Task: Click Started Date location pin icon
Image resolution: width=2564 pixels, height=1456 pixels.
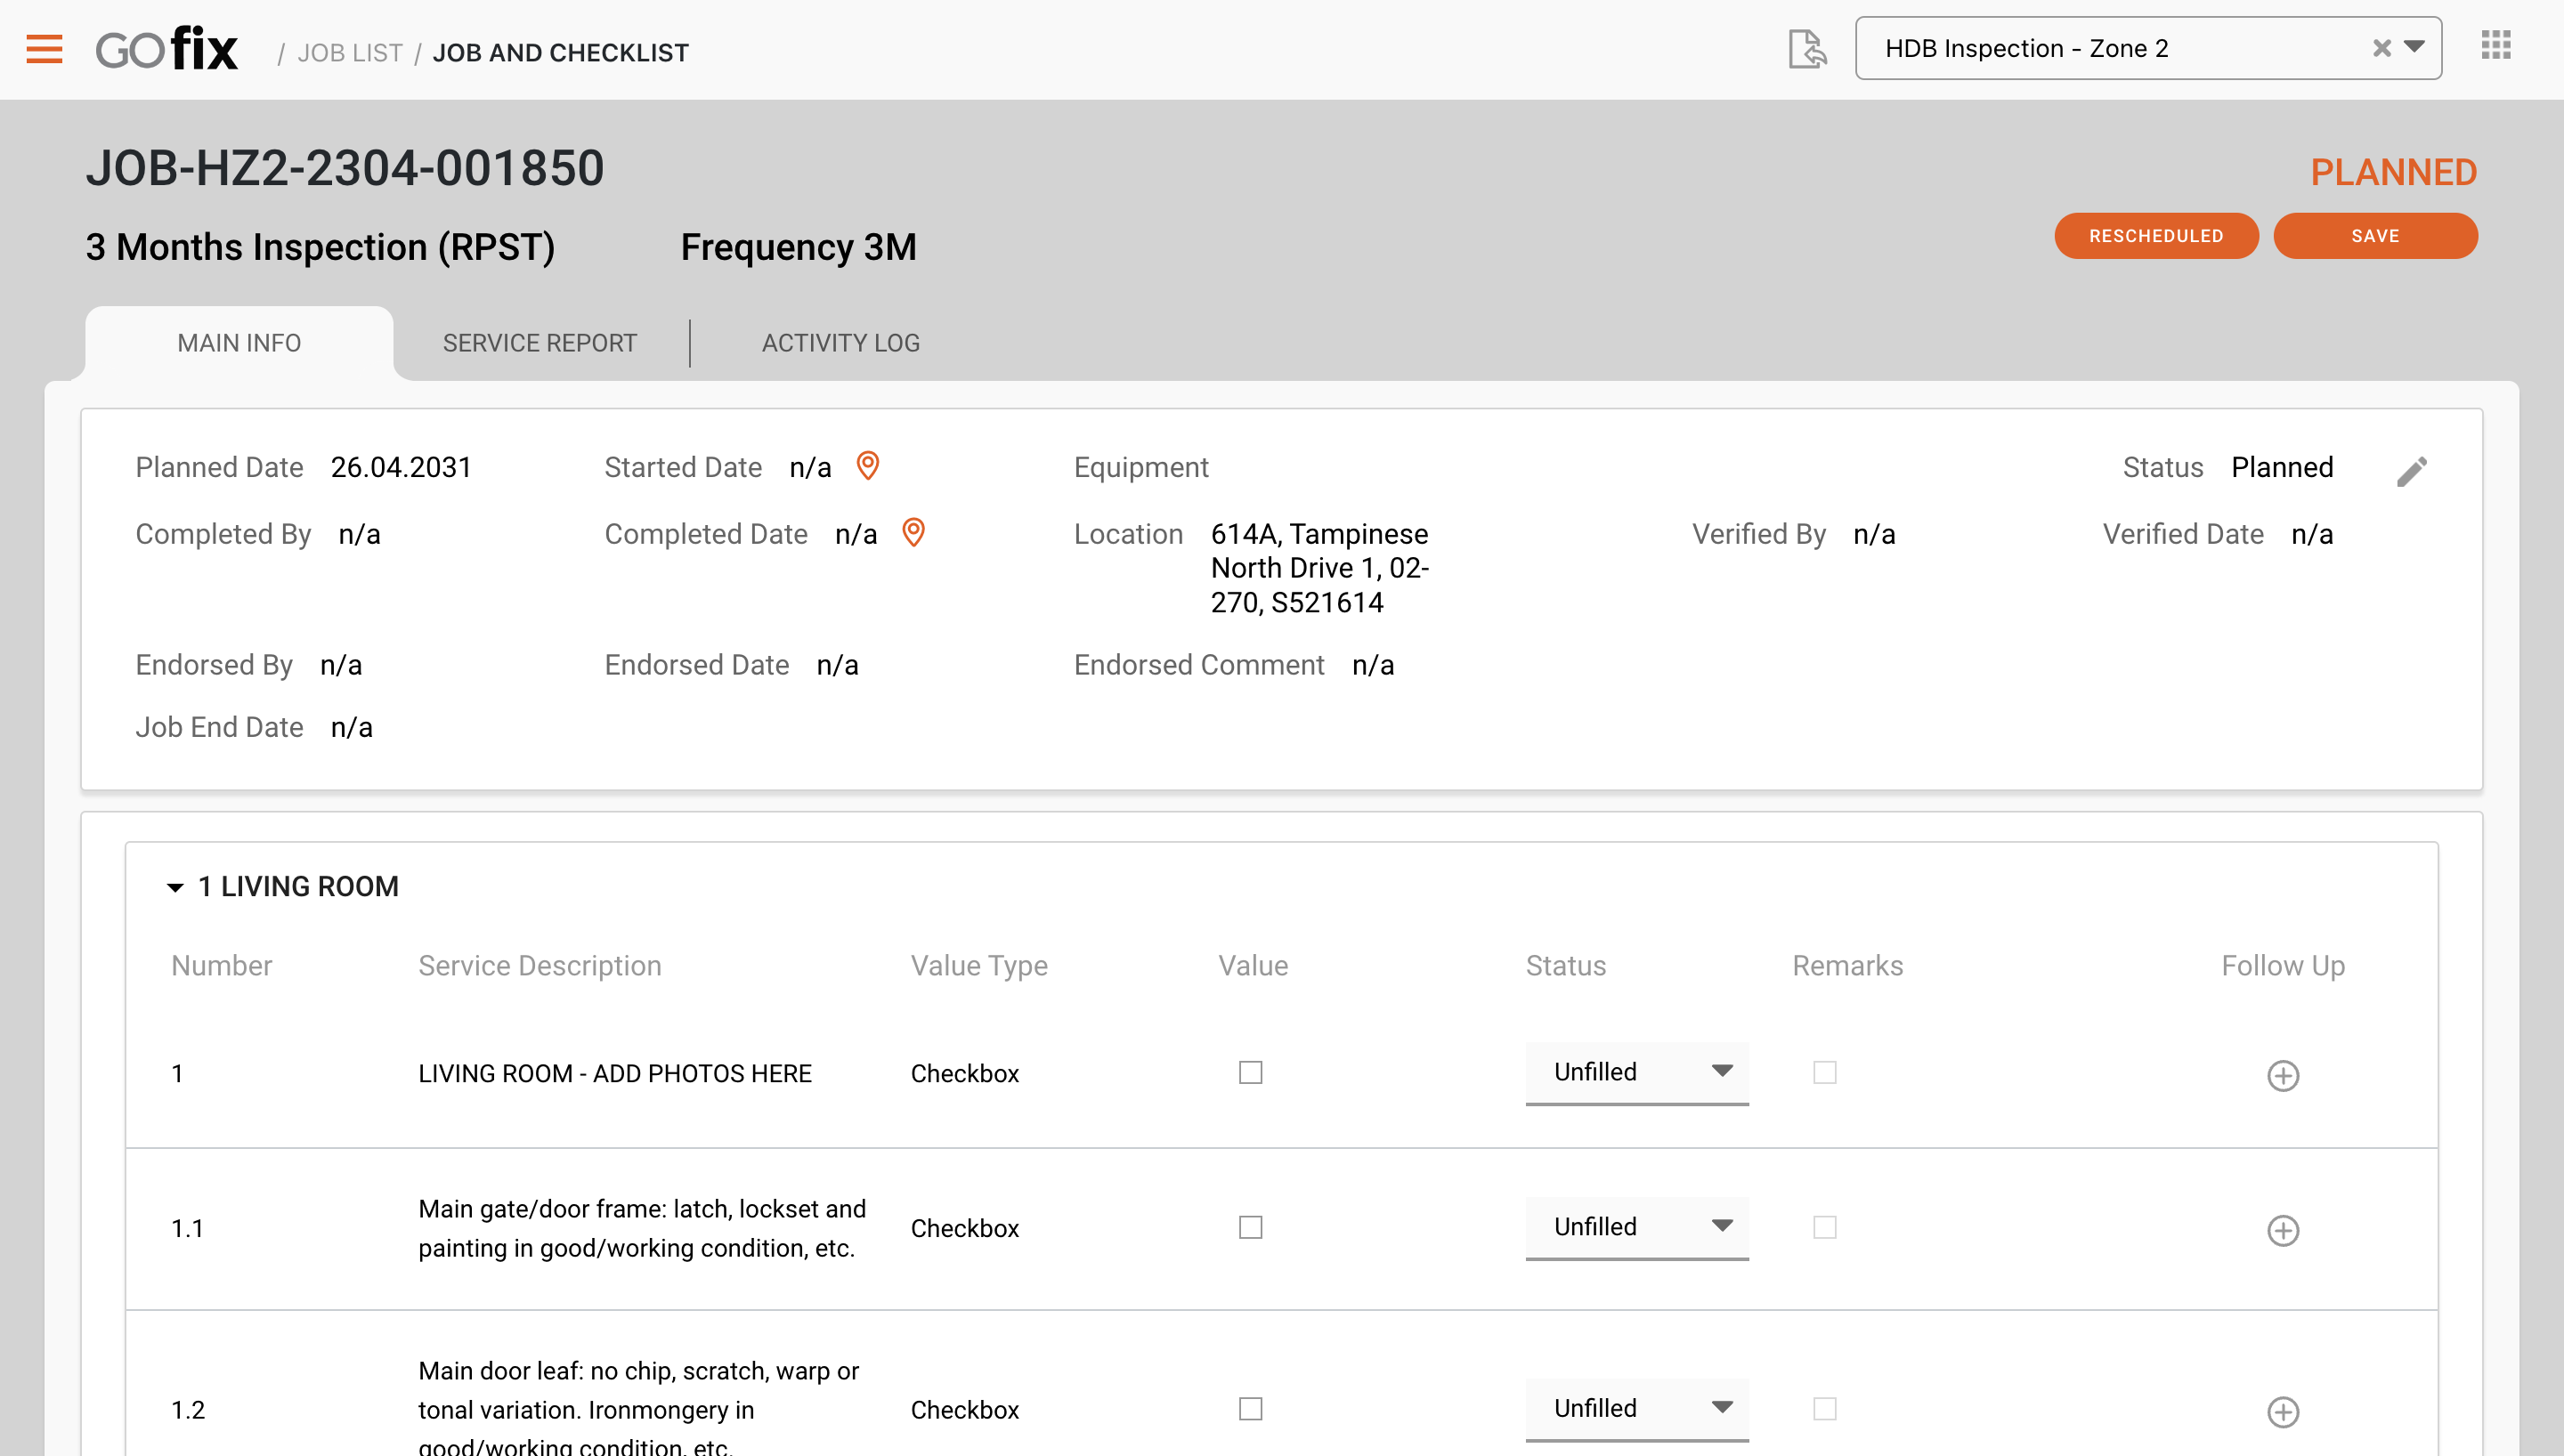Action: (867, 466)
